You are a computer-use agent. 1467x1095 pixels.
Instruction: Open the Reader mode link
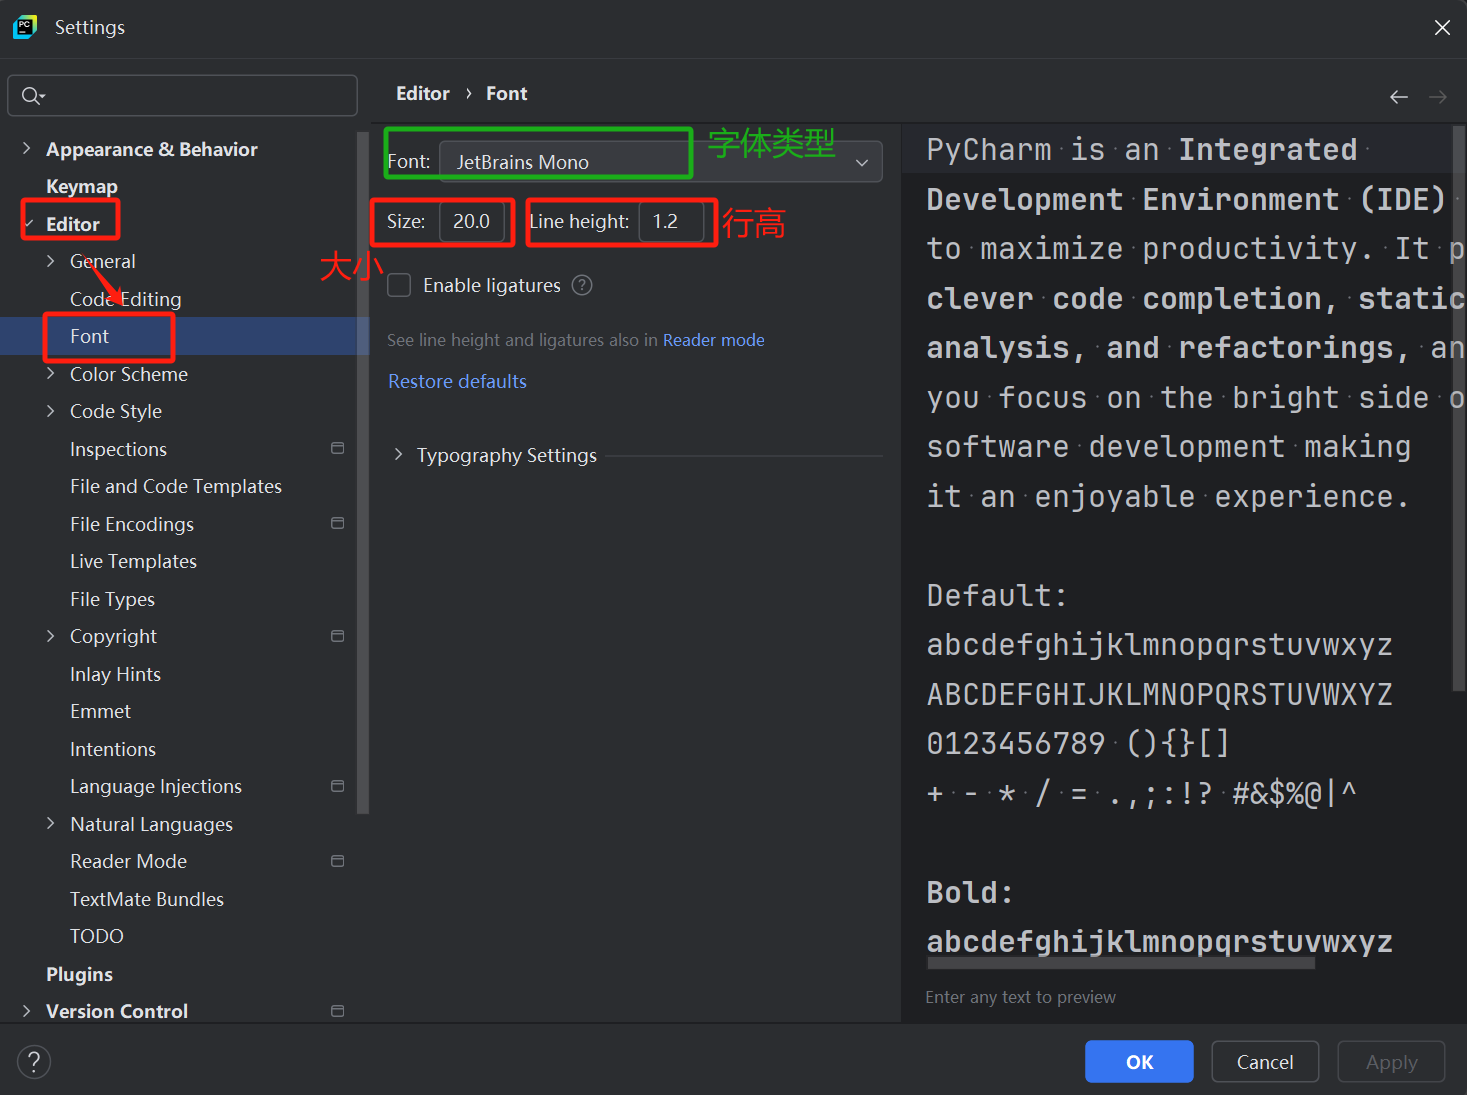713,340
